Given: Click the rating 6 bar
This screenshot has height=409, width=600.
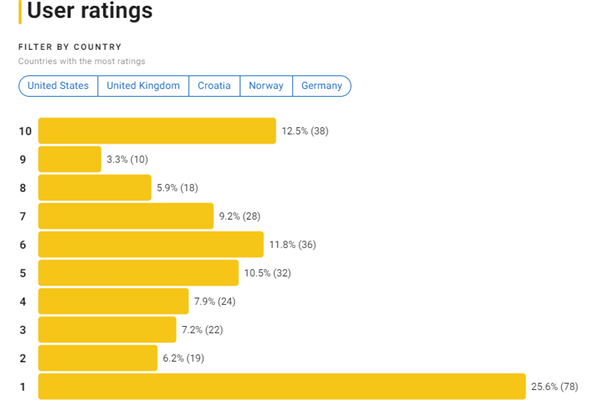Looking at the screenshot, I should [x=151, y=244].
